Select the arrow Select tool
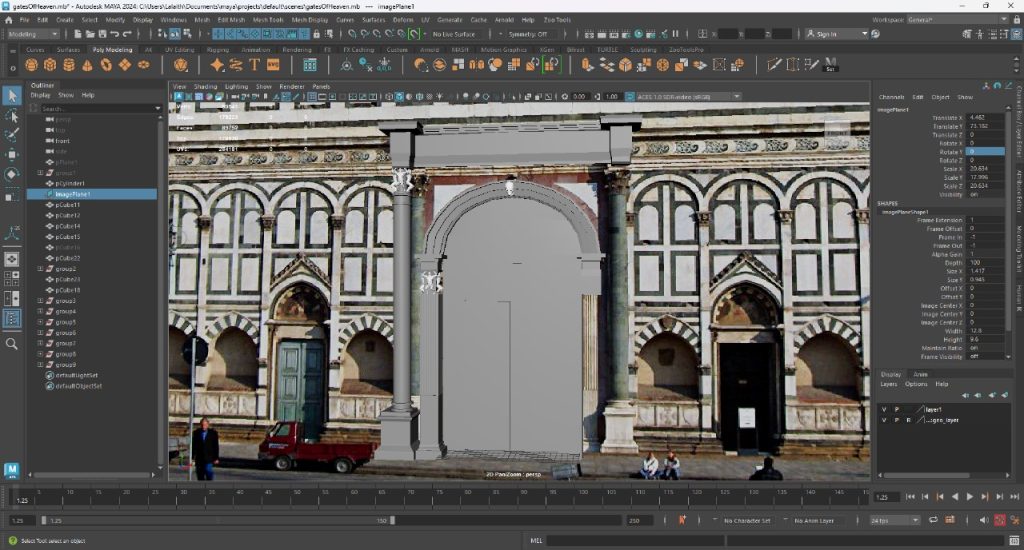1024x550 pixels. pos(12,96)
